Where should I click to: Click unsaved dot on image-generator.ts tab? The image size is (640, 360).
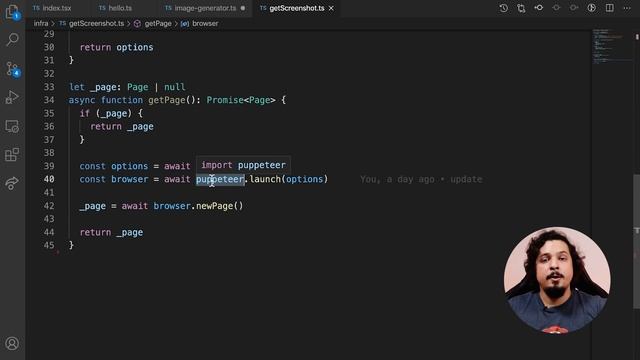point(243,8)
